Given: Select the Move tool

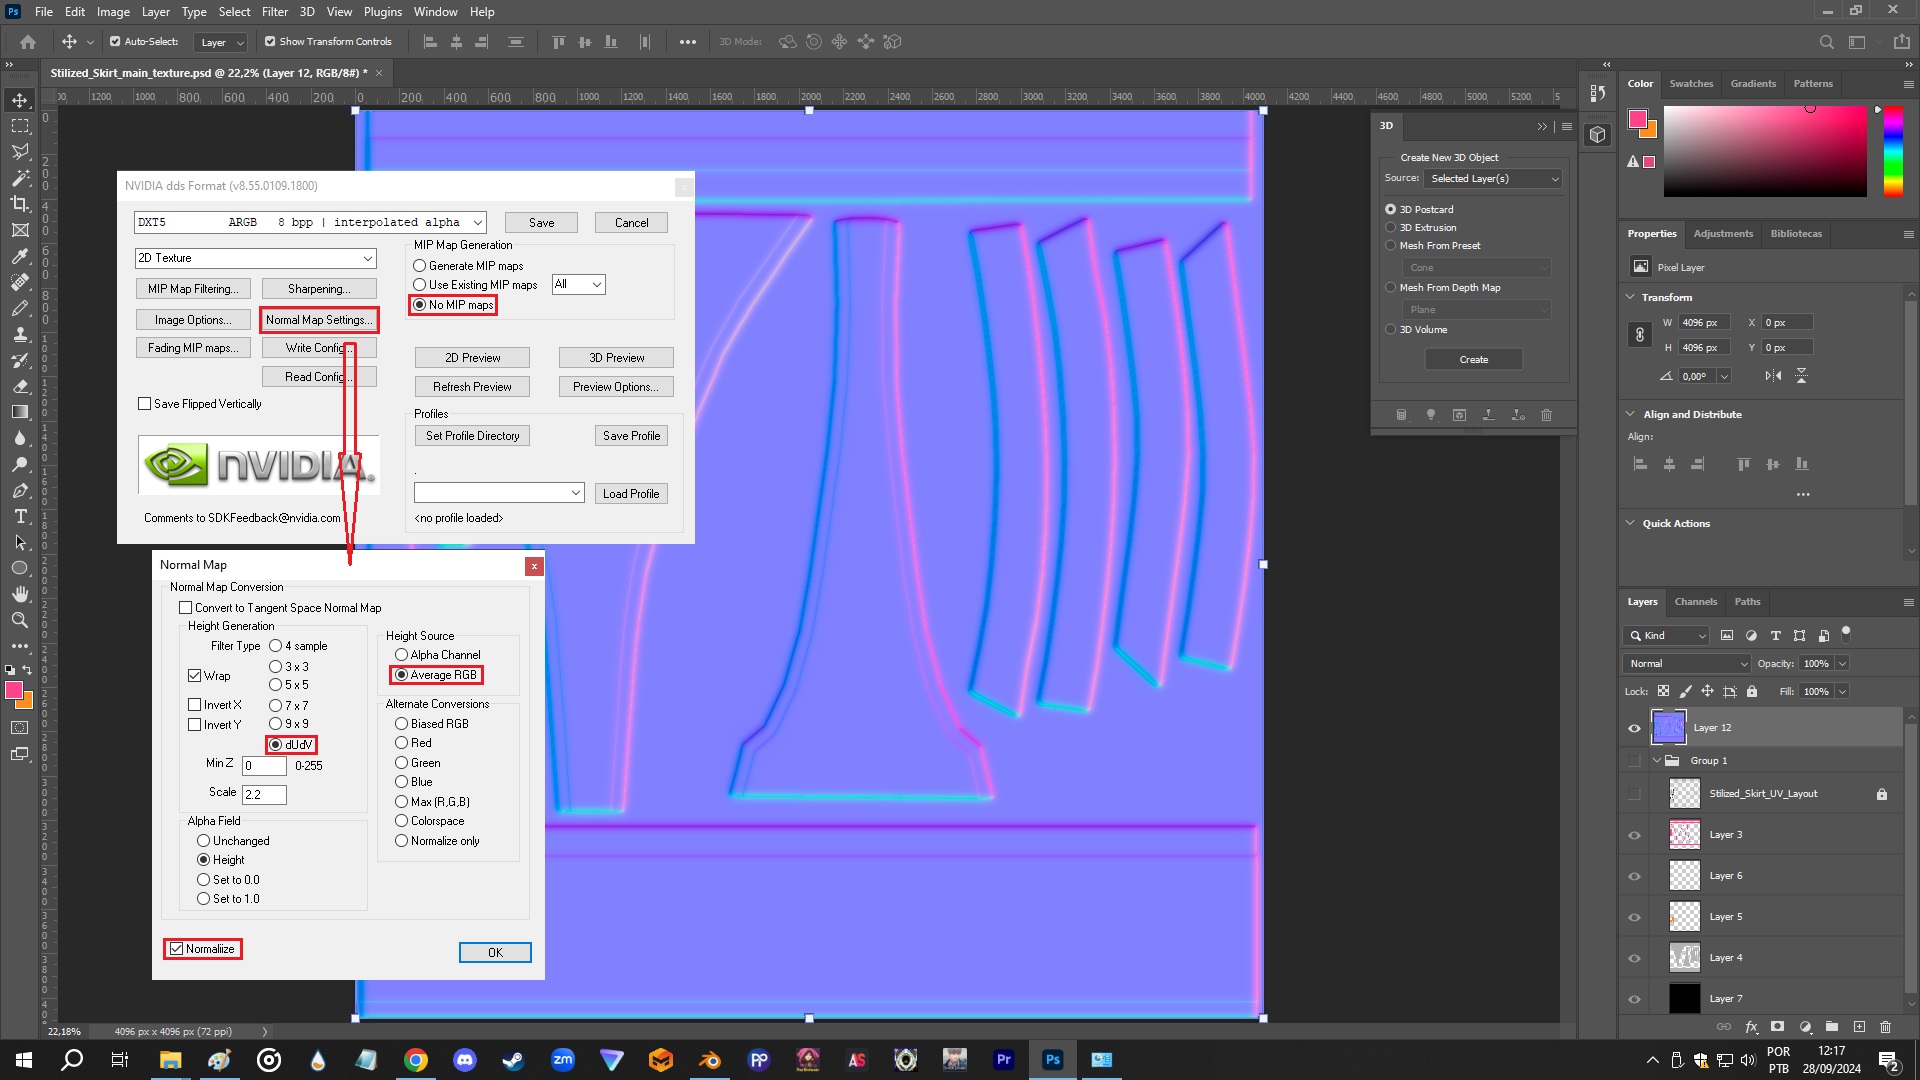Looking at the screenshot, I should pos(20,100).
